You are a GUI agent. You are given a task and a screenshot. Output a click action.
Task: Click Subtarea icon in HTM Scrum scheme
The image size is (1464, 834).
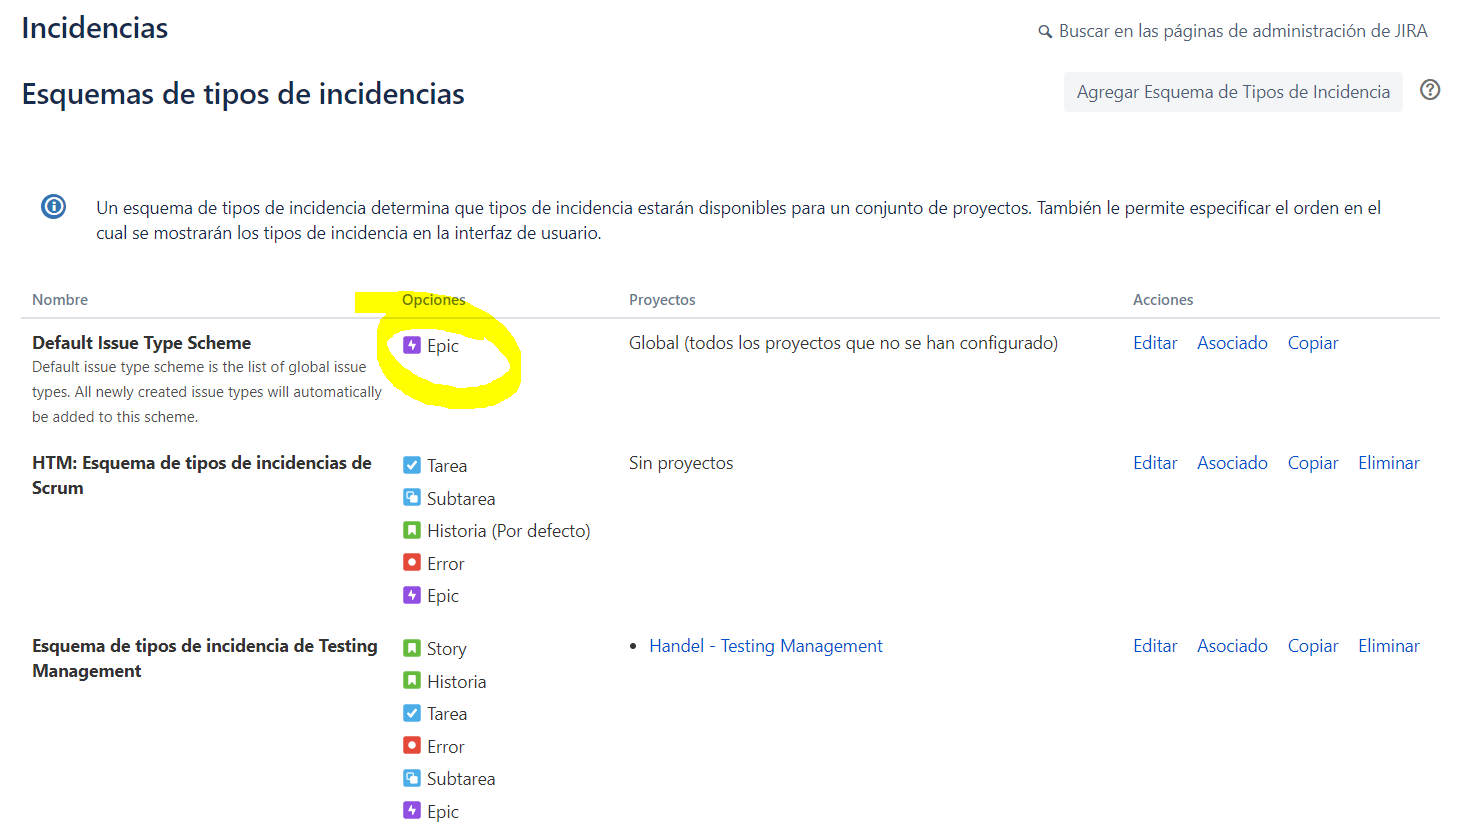pos(412,497)
